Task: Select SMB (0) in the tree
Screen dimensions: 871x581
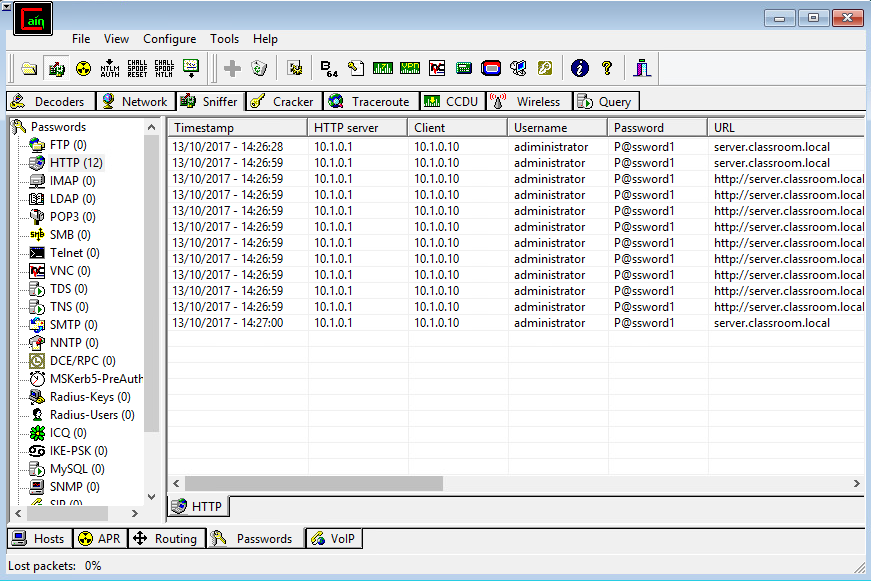Action: pos(70,235)
